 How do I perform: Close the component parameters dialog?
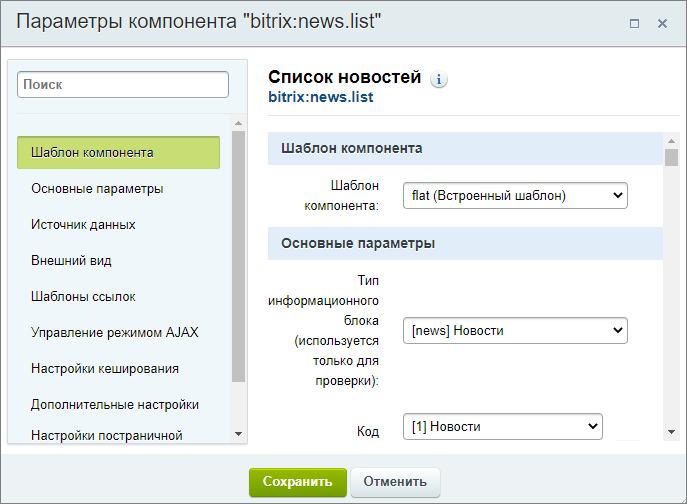point(662,23)
